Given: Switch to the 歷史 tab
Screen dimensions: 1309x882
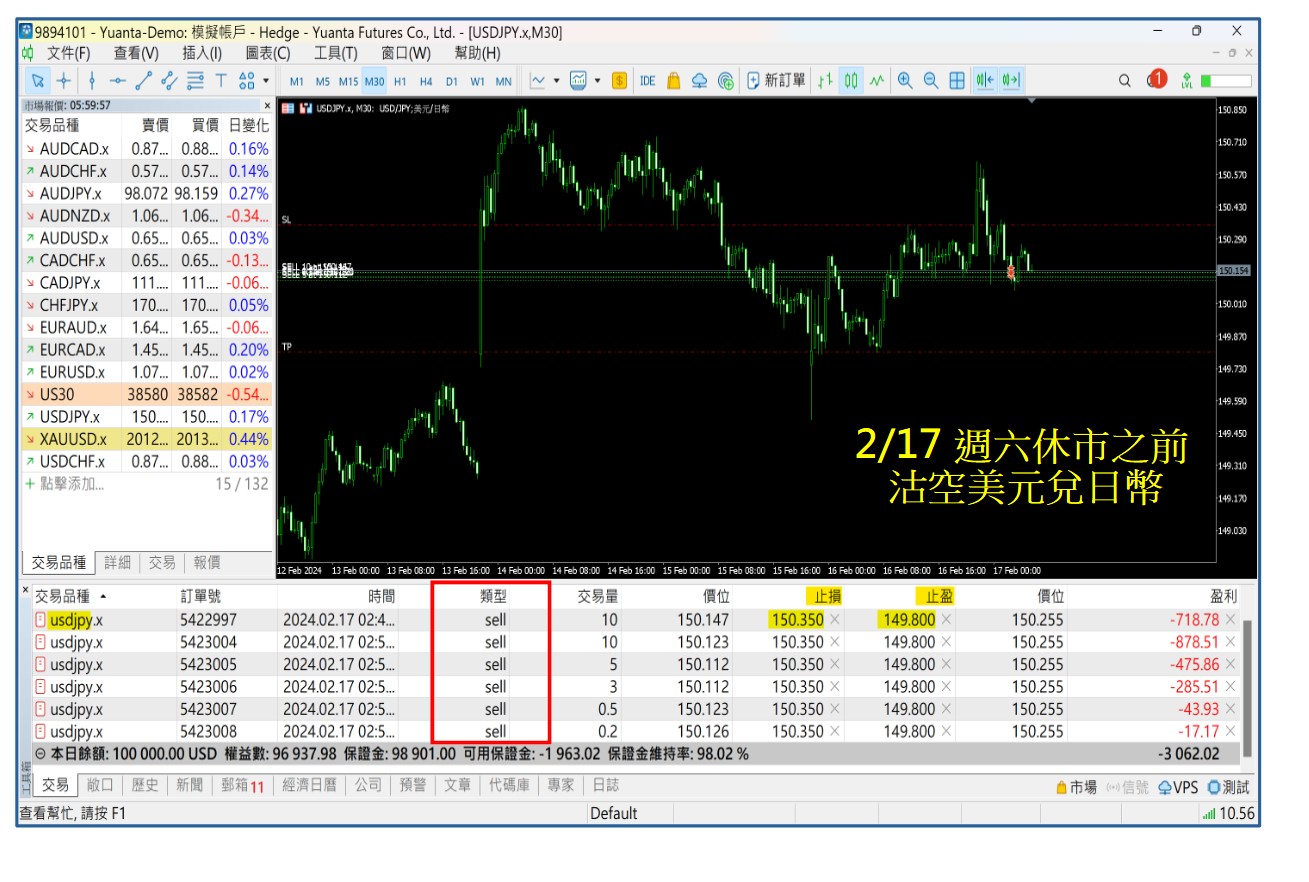Looking at the screenshot, I should 145,786.
